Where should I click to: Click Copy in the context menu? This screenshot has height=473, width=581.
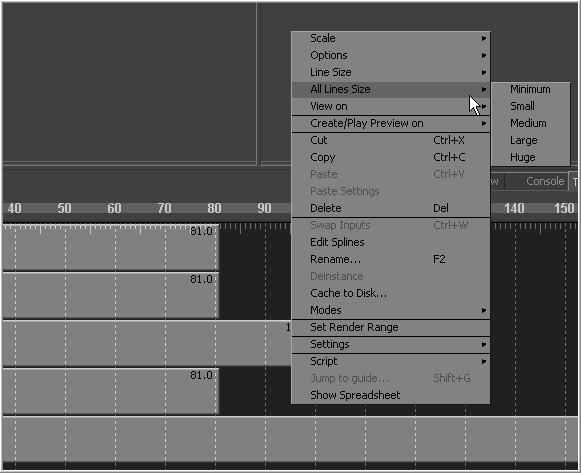[x=391, y=157]
